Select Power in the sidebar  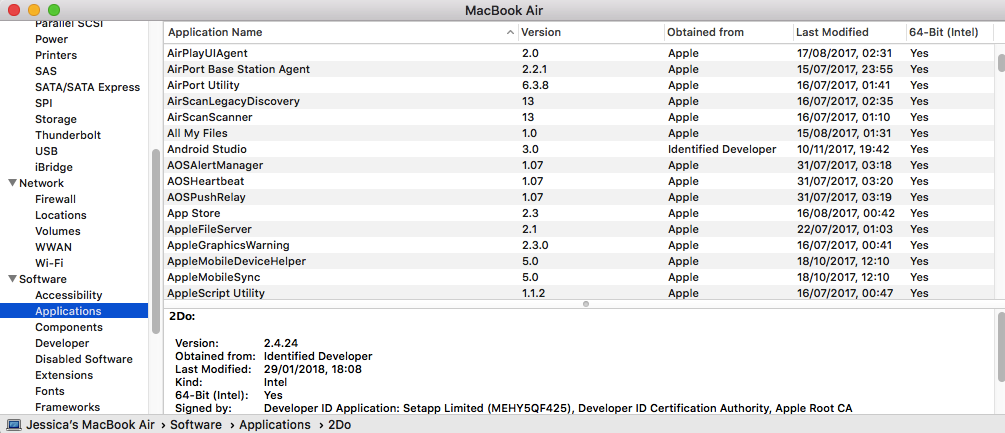[x=51, y=39]
